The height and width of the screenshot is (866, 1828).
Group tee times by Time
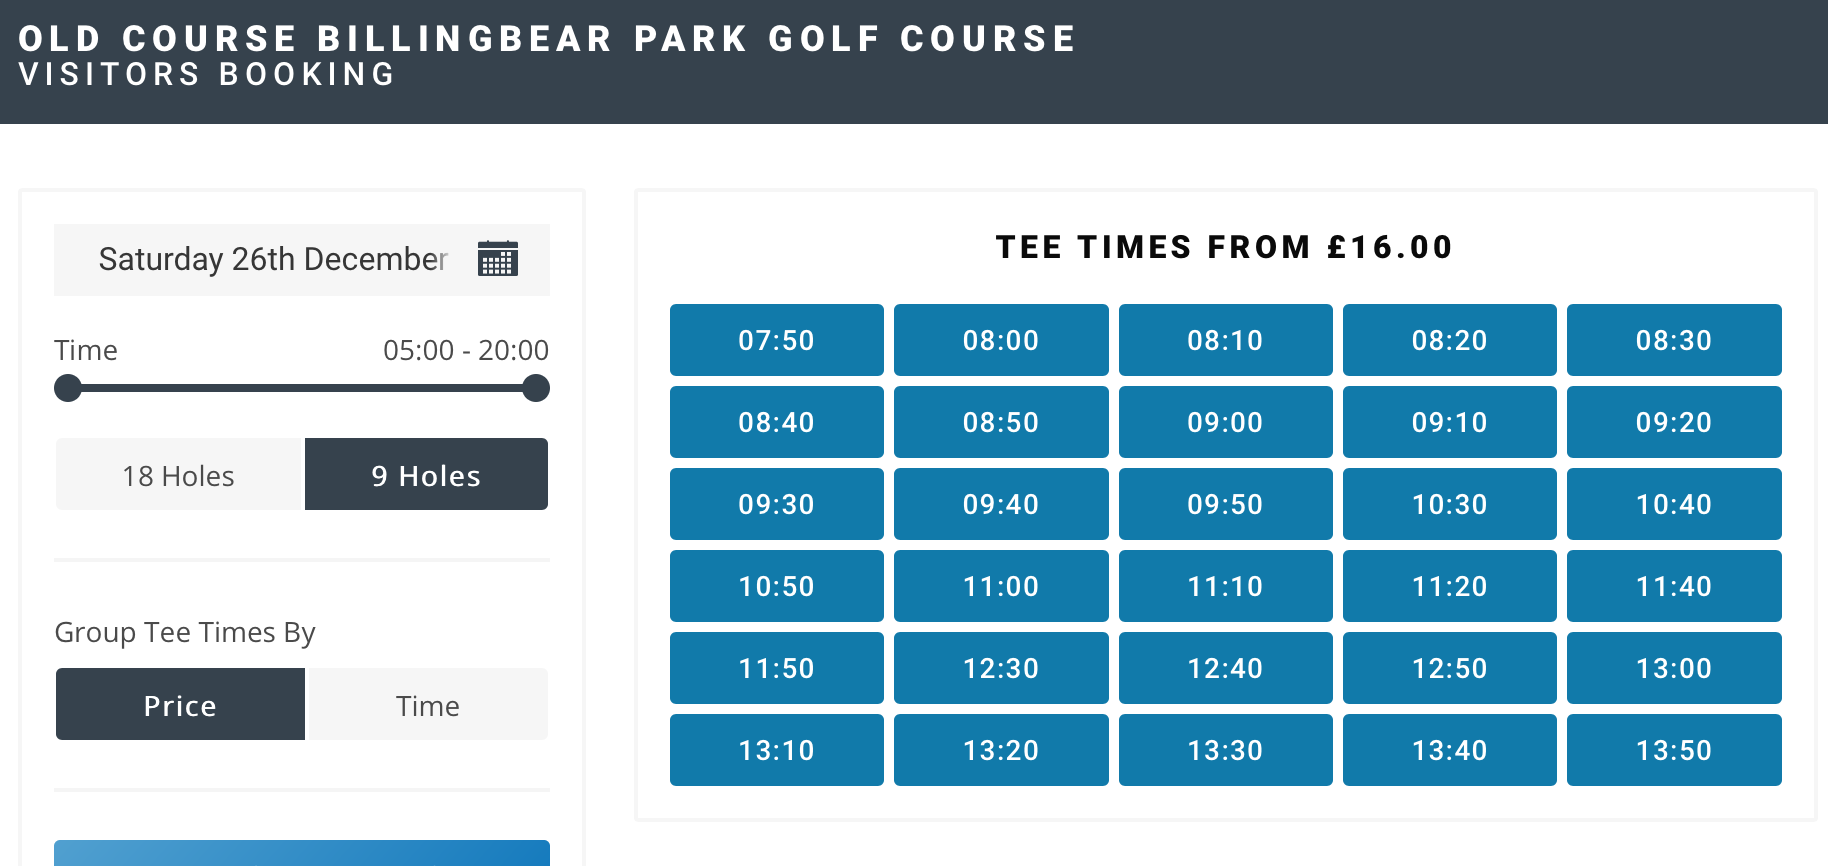(428, 705)
